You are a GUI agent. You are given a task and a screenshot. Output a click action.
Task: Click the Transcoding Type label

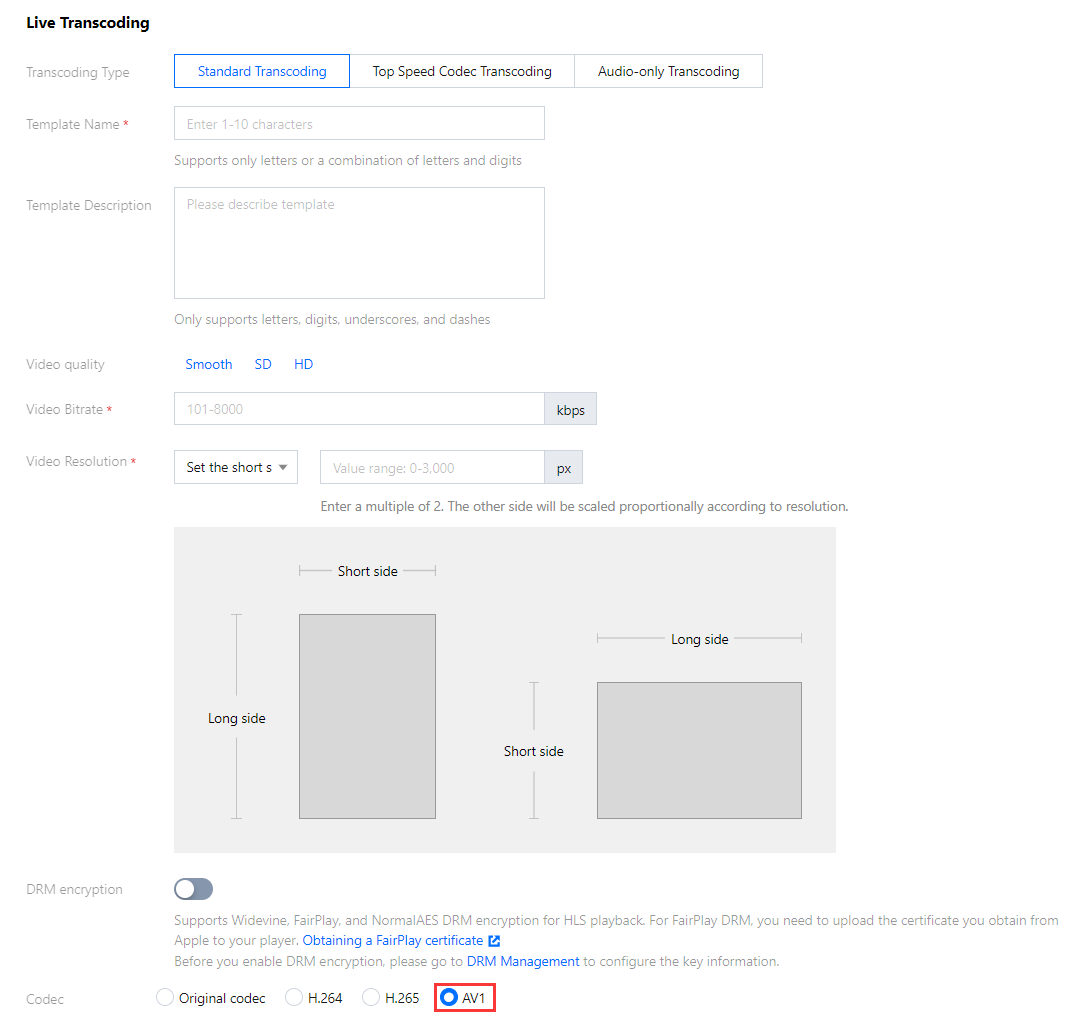(x=78, y=72)
